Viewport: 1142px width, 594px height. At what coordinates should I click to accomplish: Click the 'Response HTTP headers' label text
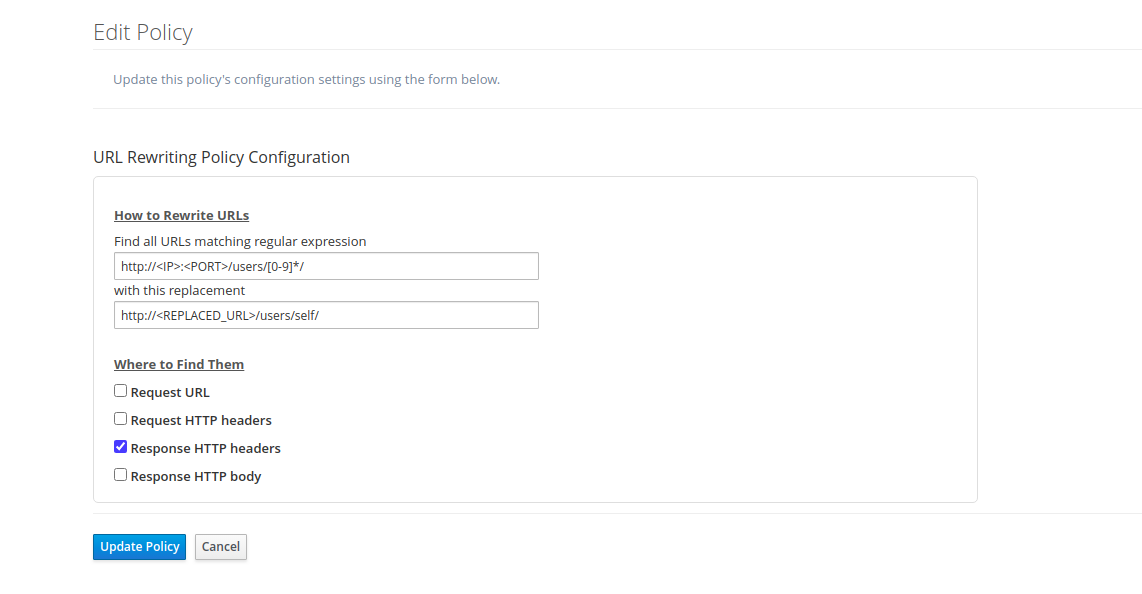tap(206, 448)
